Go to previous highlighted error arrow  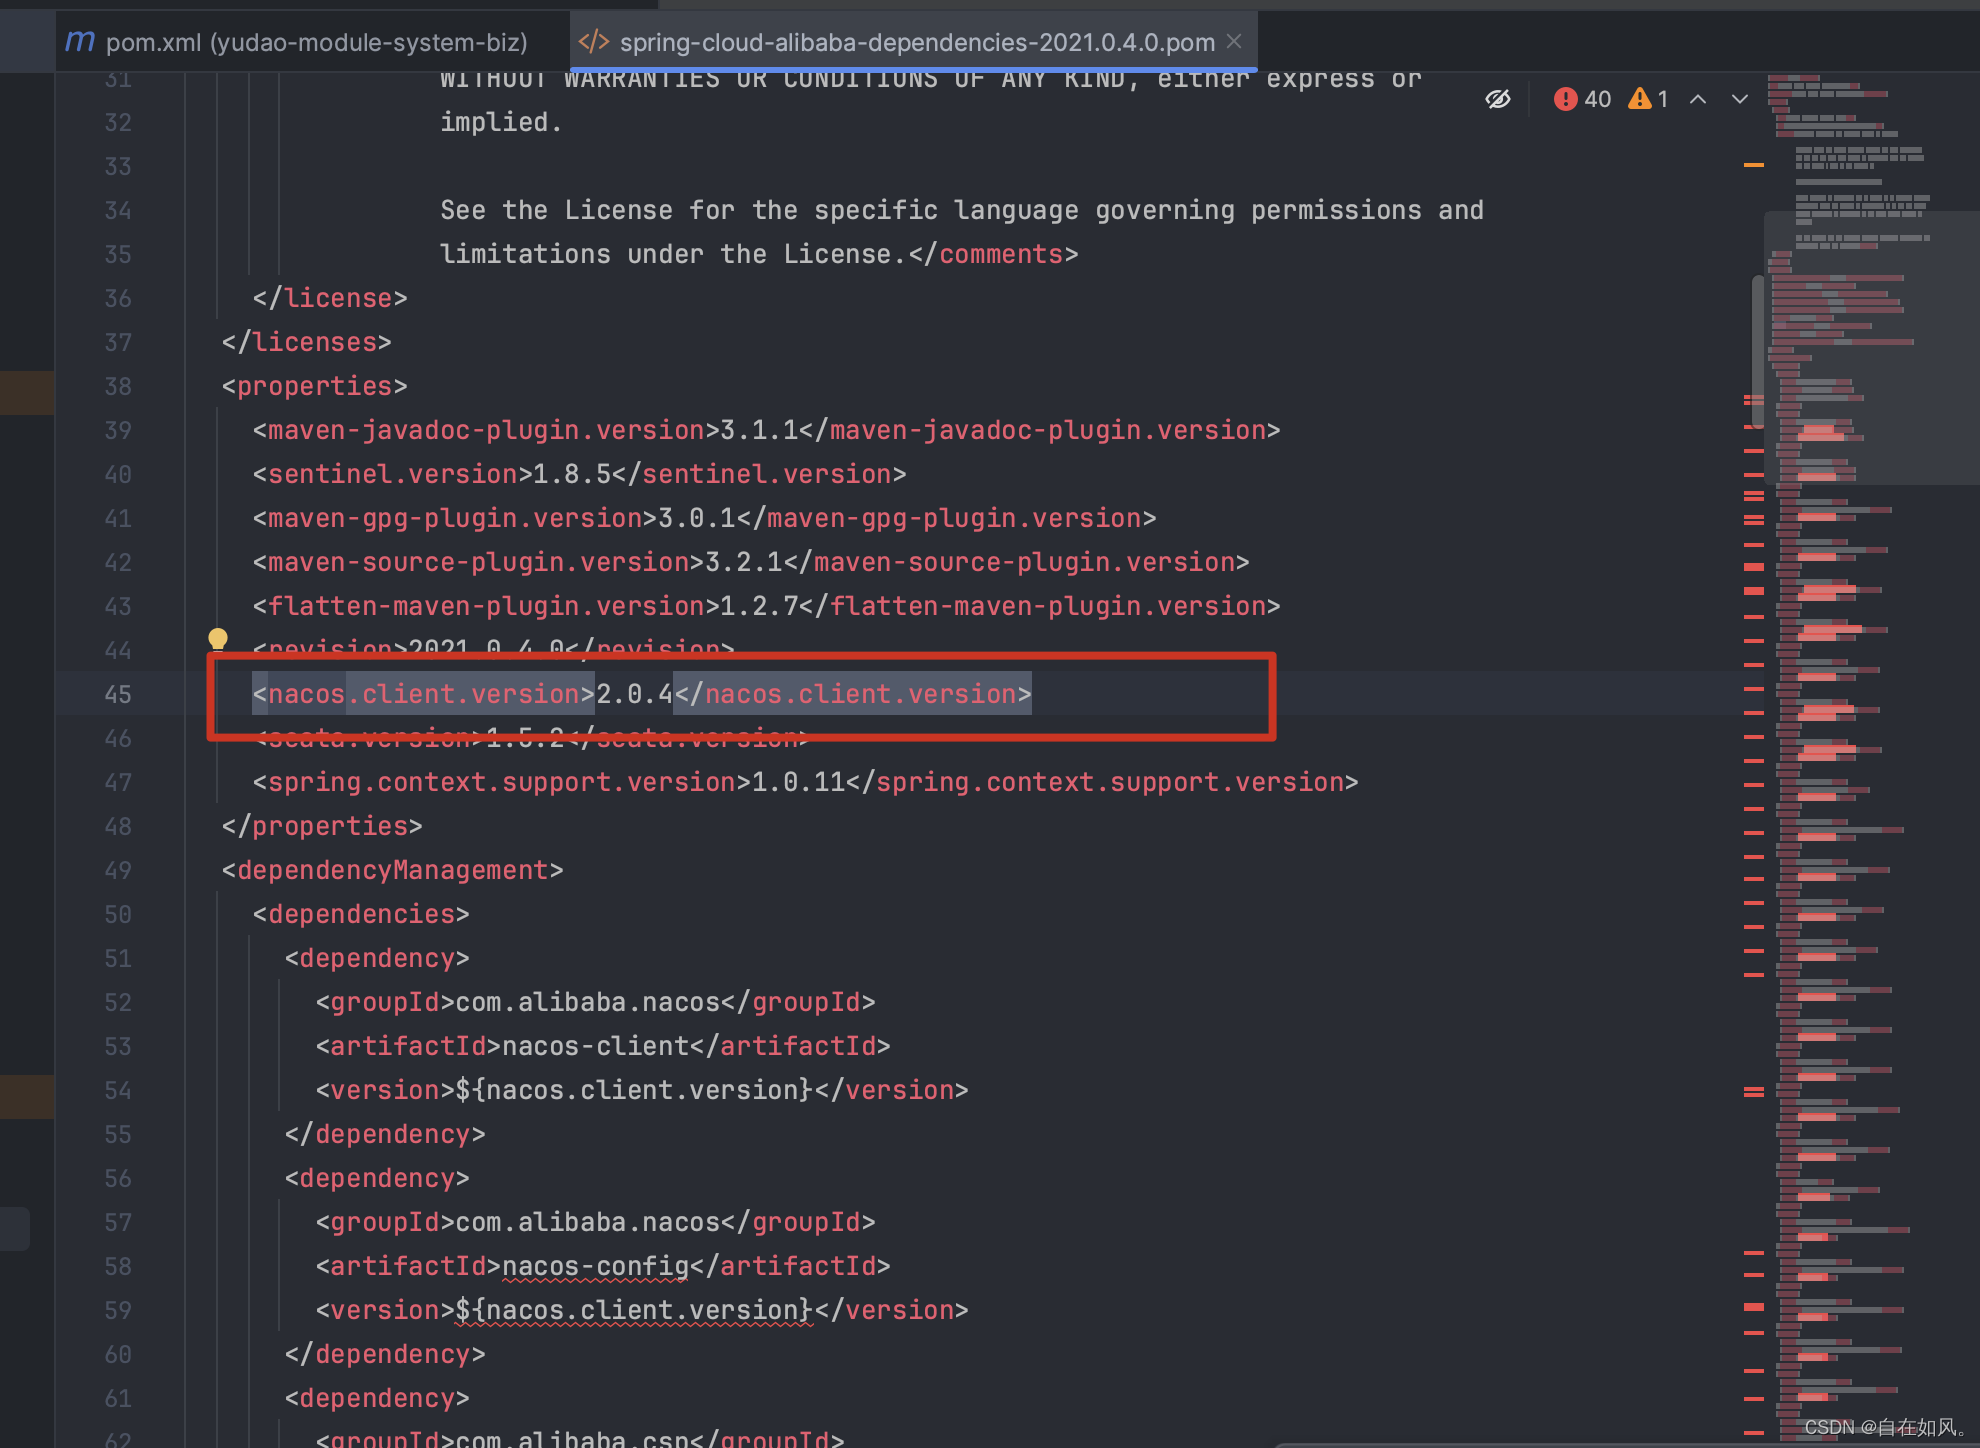click(1698, 99)
